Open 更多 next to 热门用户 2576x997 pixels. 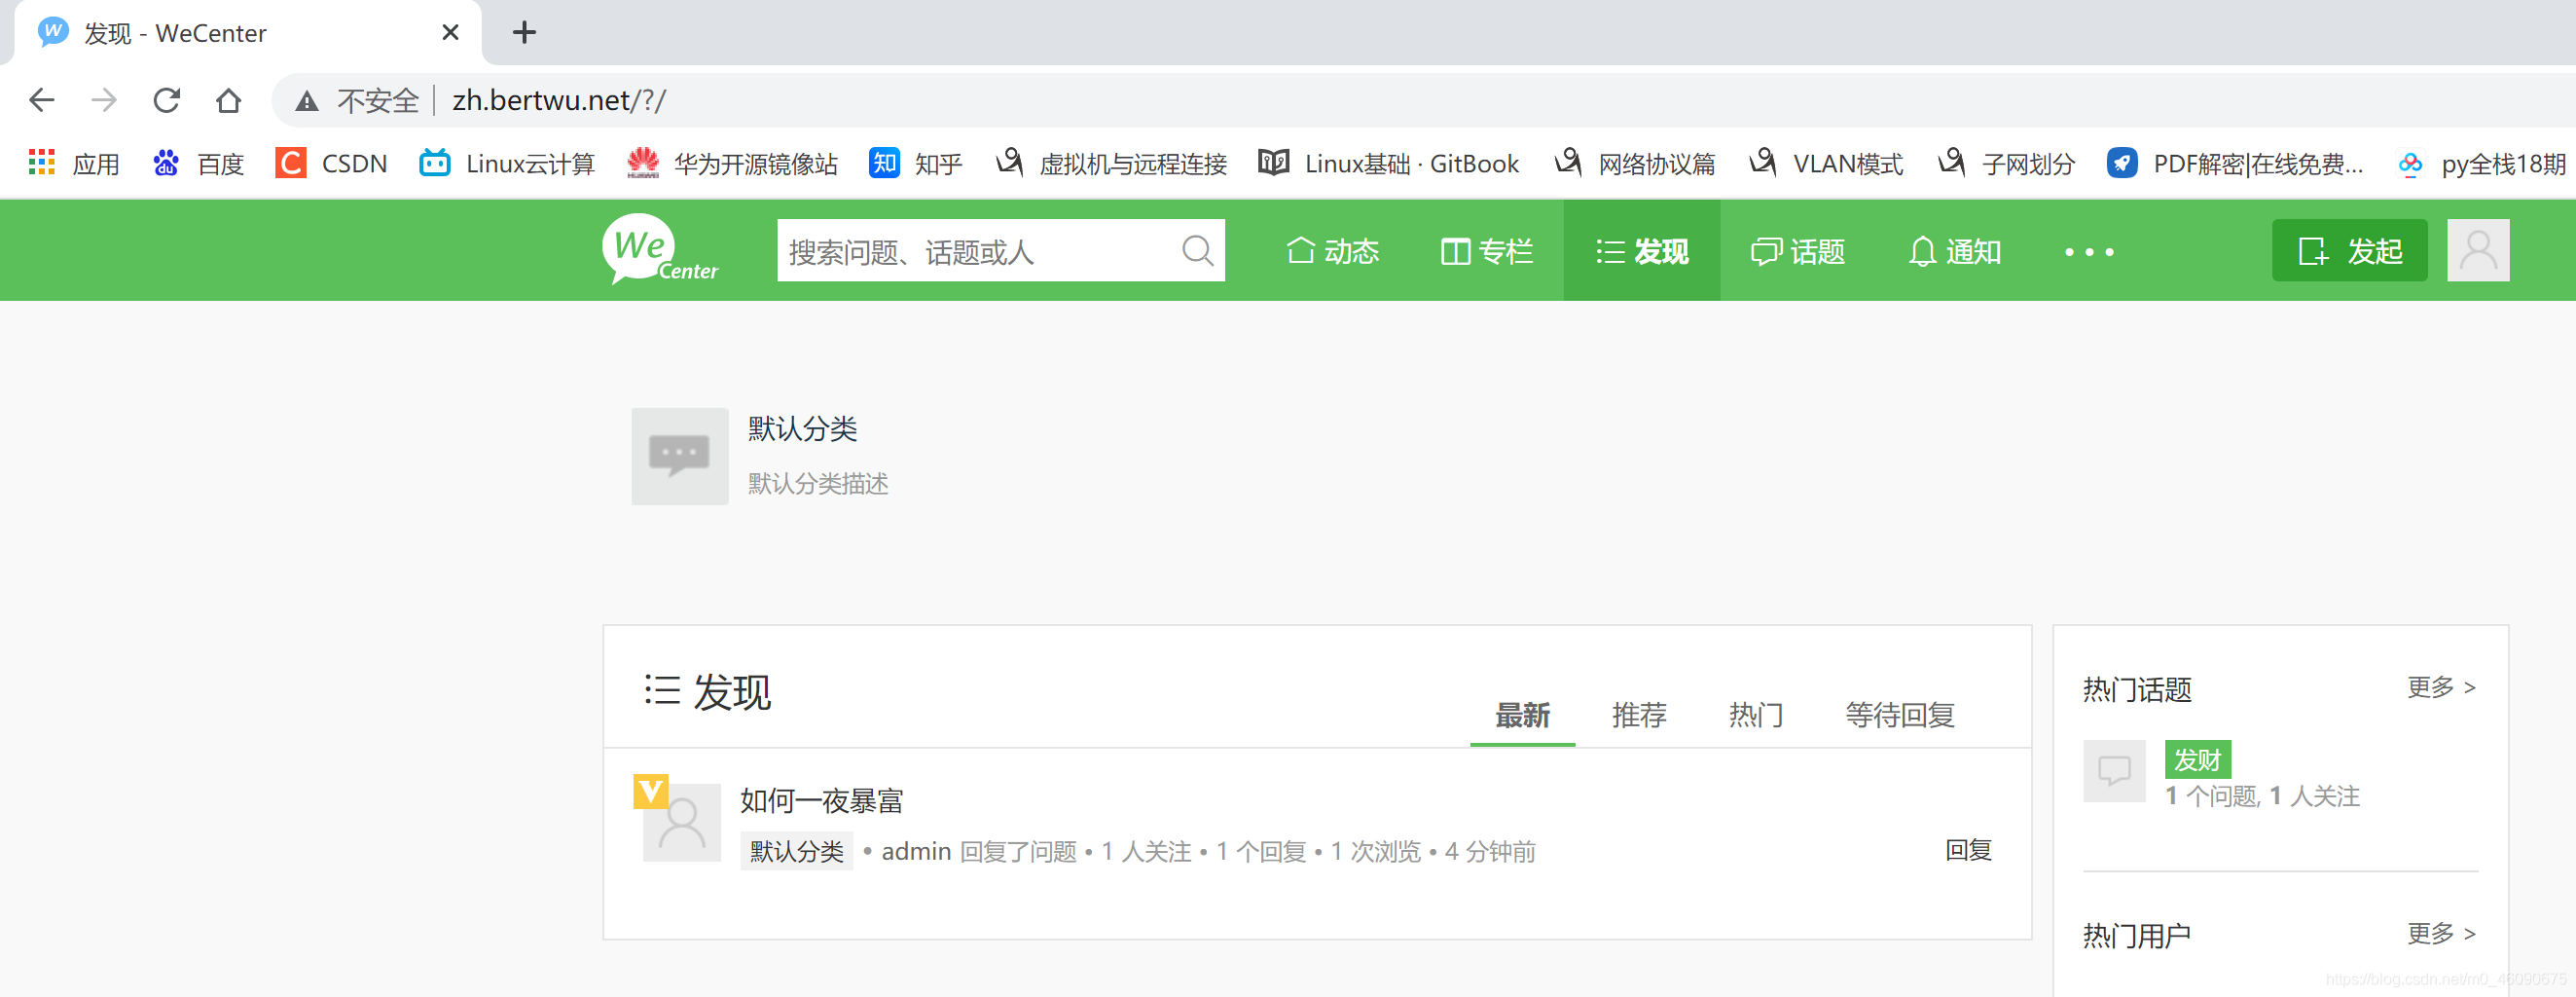tap(2441, 933)
